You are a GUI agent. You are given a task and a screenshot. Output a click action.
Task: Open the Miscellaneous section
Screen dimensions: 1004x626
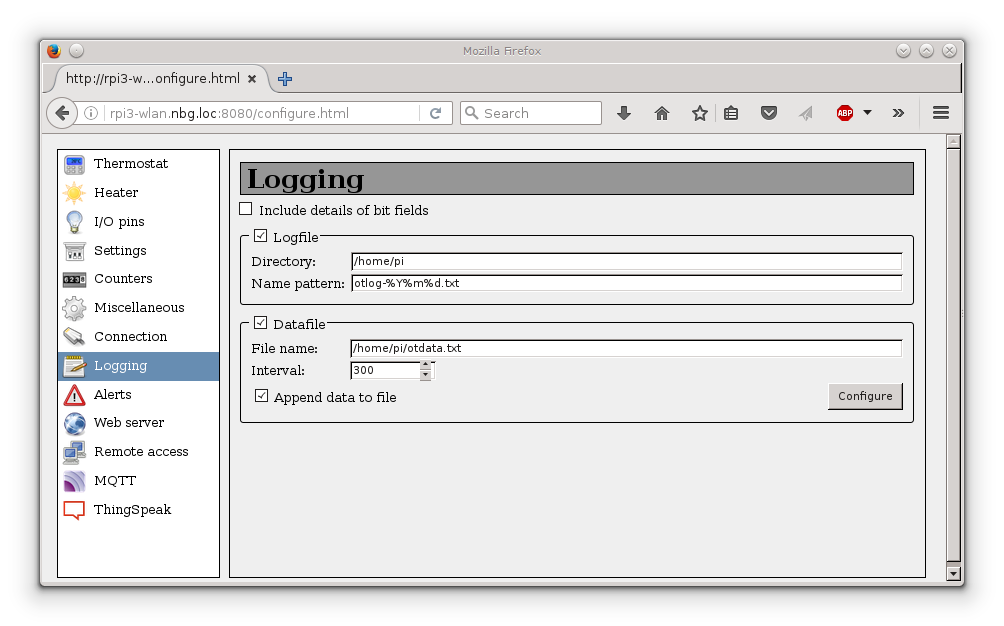coord(139,308)
